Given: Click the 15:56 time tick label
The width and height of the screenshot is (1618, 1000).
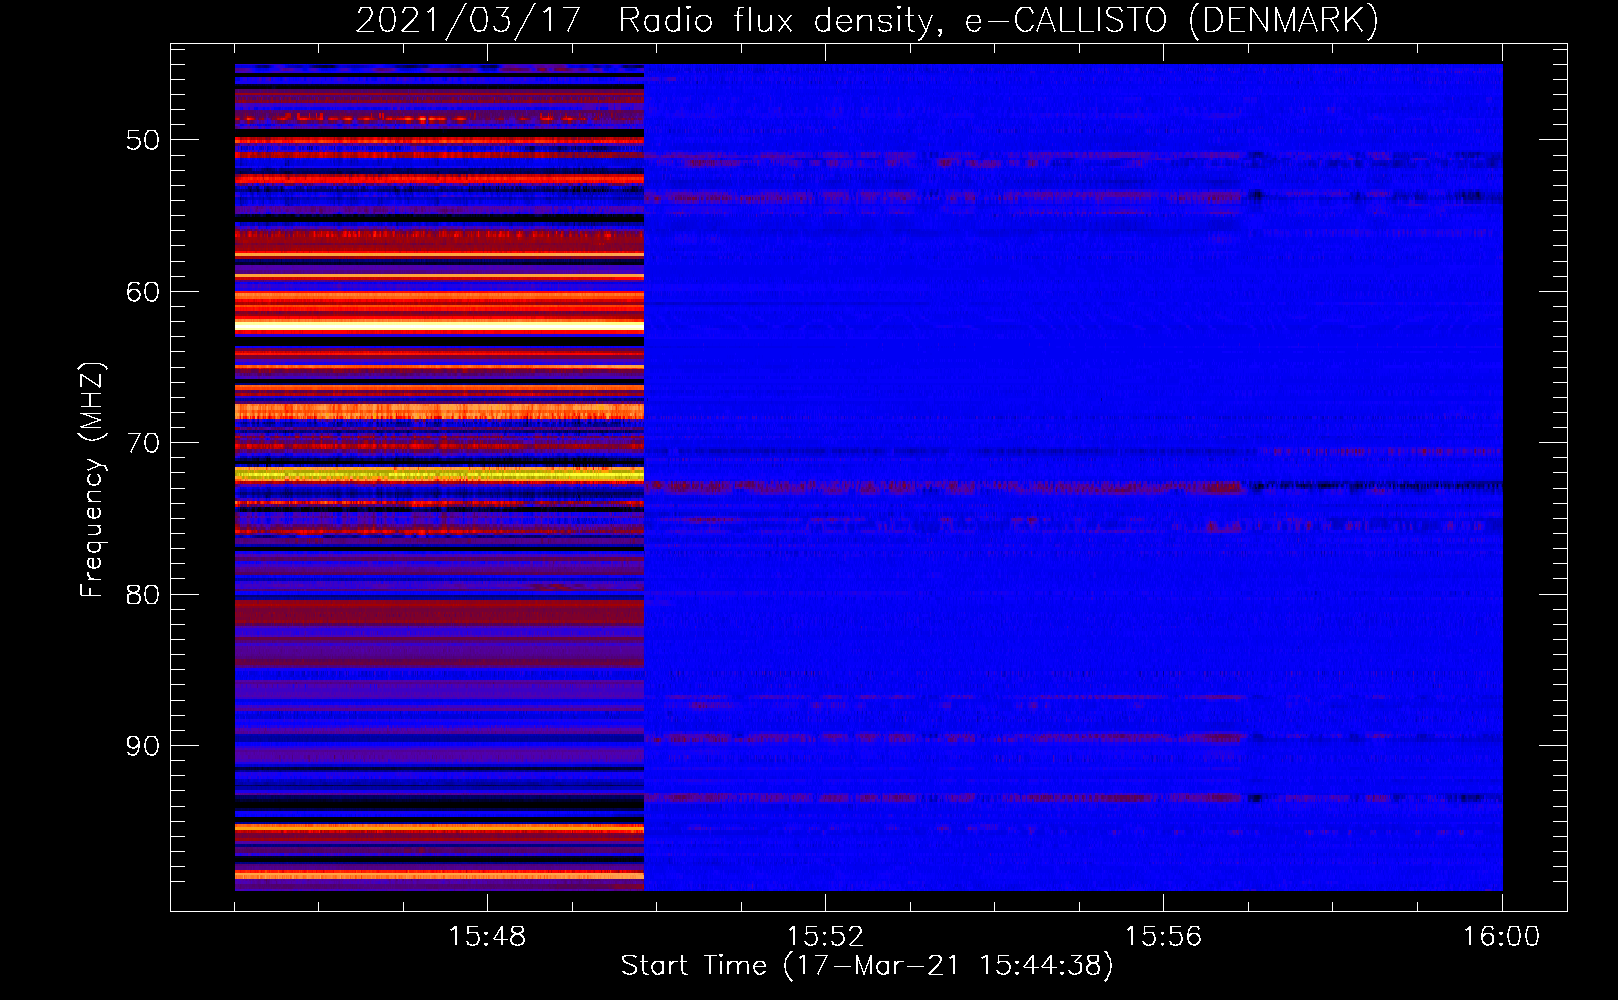Looking at the screenshot, I should [1163, 937].
